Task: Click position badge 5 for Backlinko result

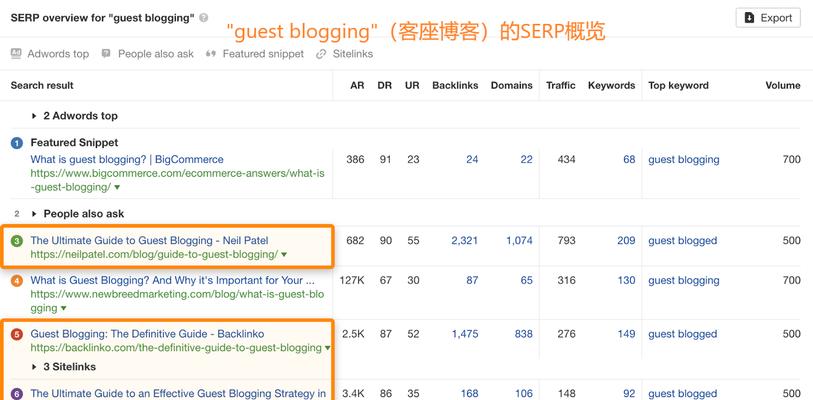Action: point(17,335)
